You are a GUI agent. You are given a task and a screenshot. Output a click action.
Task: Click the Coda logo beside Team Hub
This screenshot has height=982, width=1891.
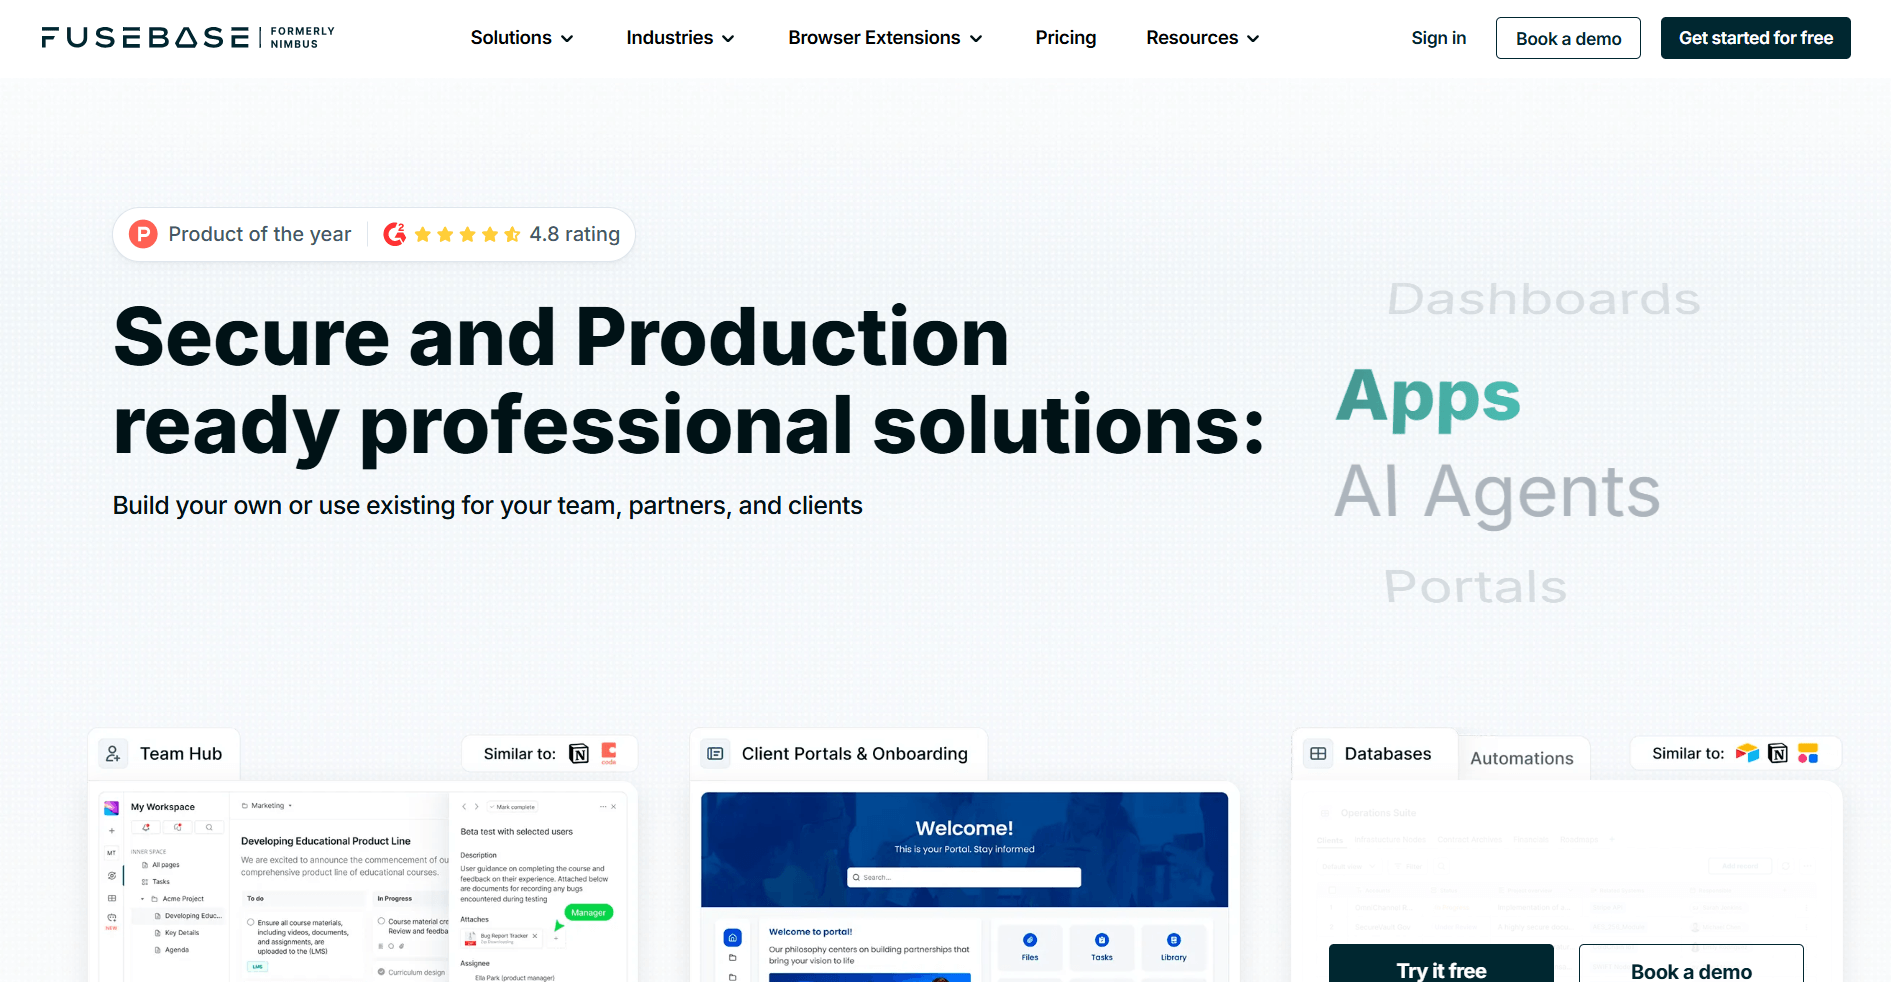pos(608,753)
